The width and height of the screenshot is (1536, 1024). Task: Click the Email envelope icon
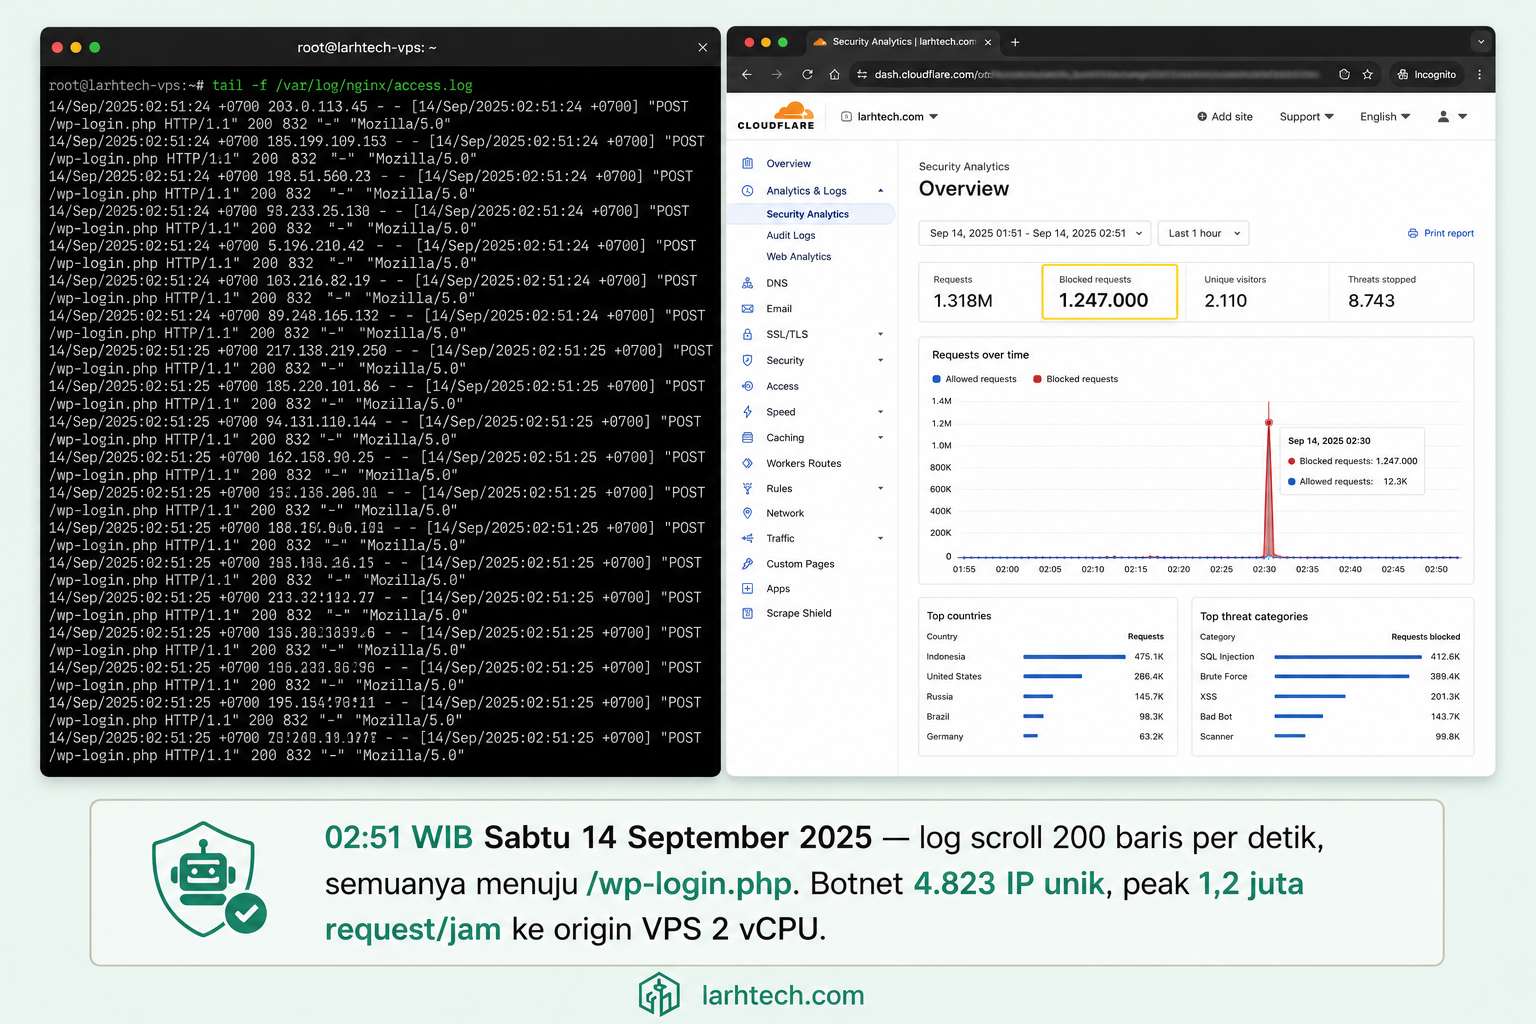747,308
